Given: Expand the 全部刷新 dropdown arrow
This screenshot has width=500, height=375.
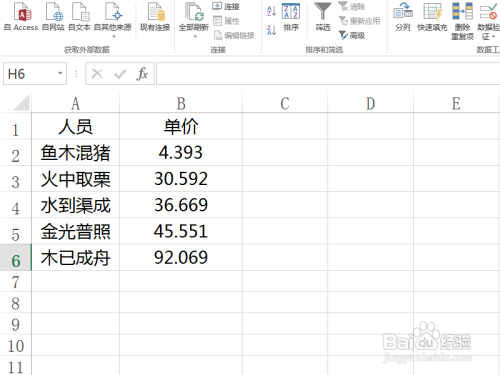Looking at the screenshot, I should [x=195, y=36].
